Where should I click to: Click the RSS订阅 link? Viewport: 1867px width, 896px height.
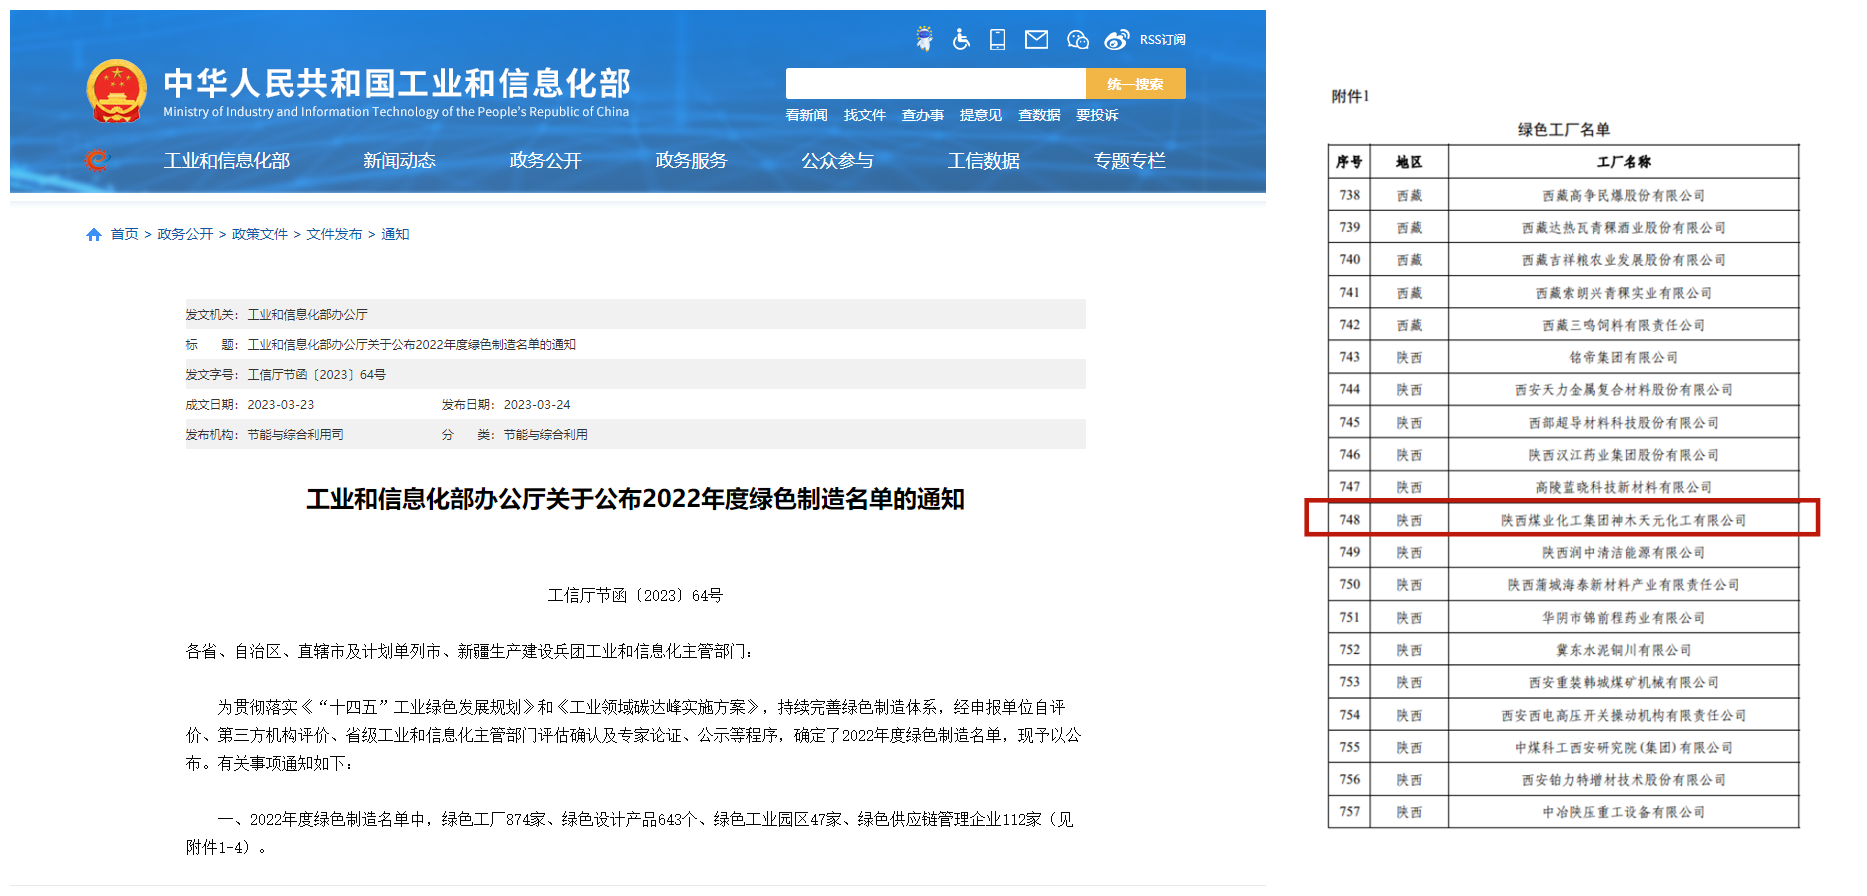click(1162, 40)
